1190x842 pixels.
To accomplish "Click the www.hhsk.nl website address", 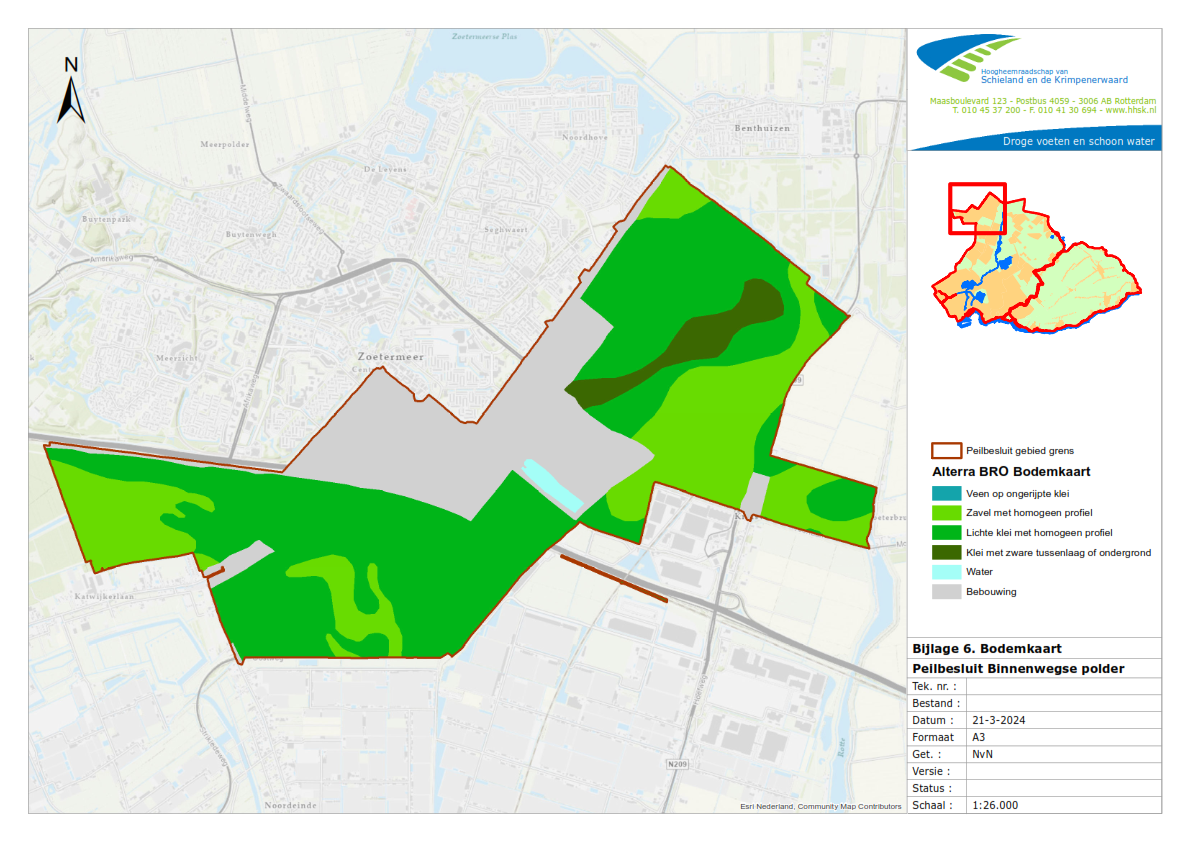I will (x=1130, y=111).
